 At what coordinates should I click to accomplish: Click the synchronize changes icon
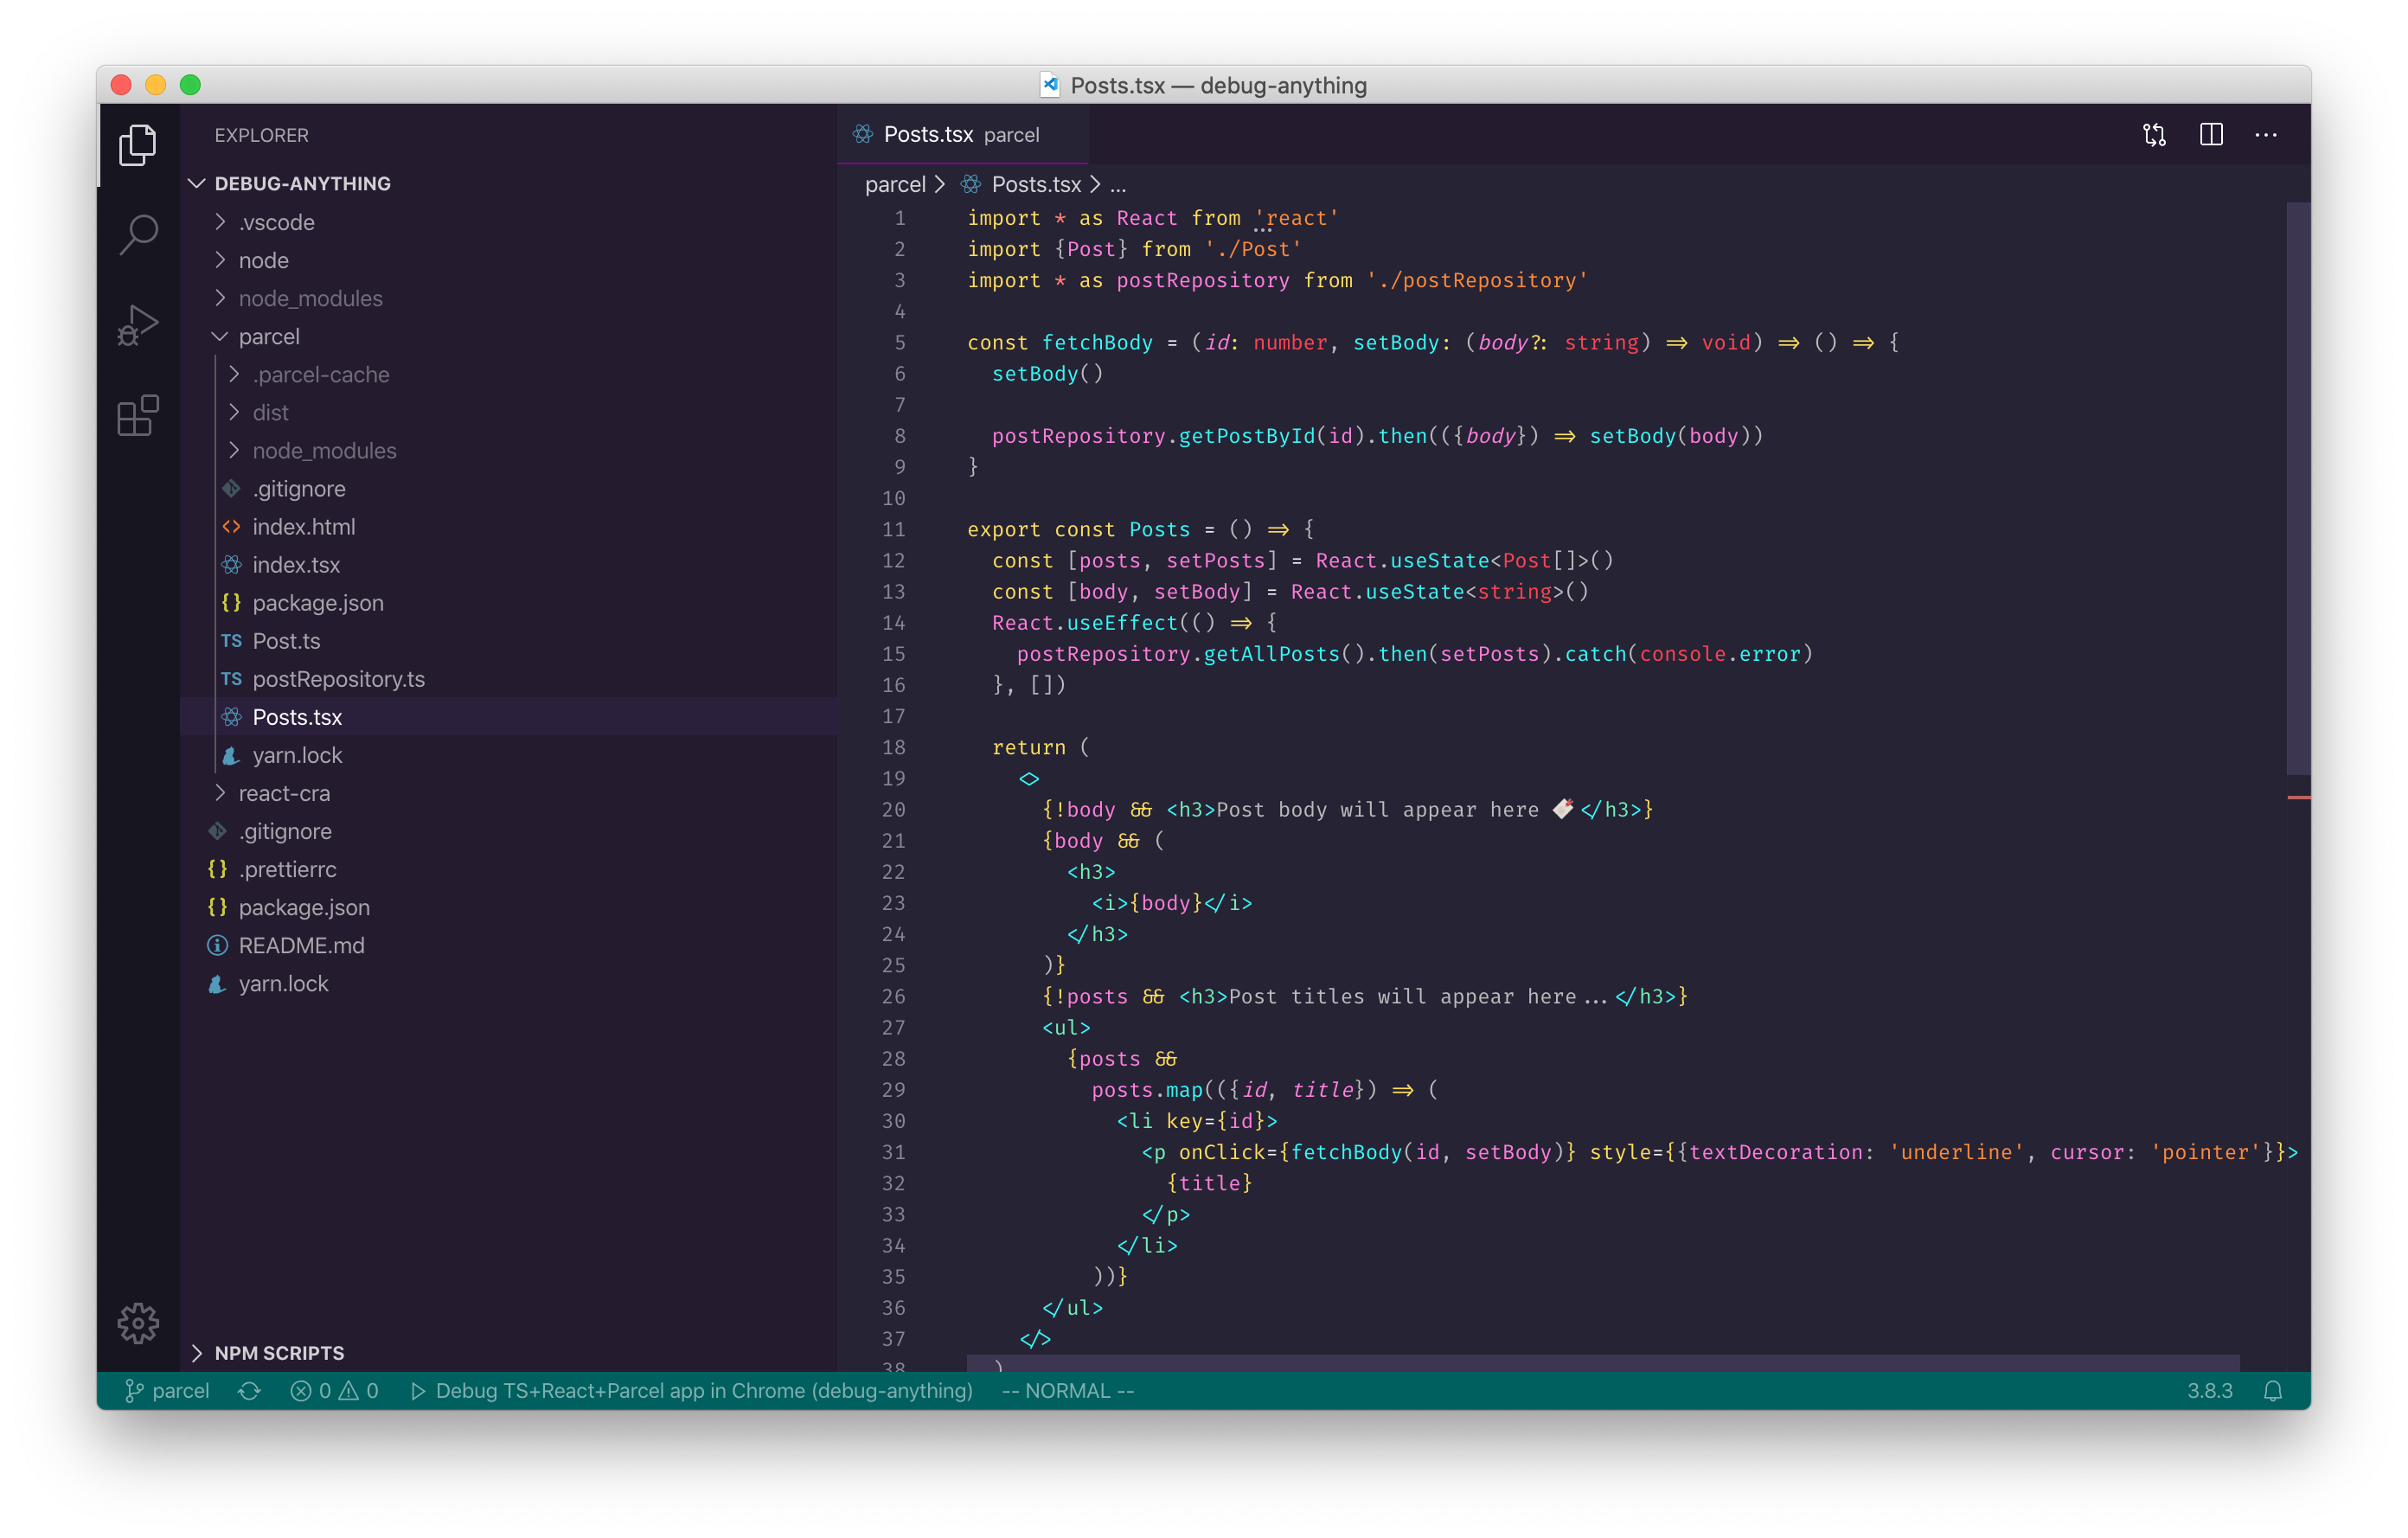pyautogui.click(x=249, y=1391)
